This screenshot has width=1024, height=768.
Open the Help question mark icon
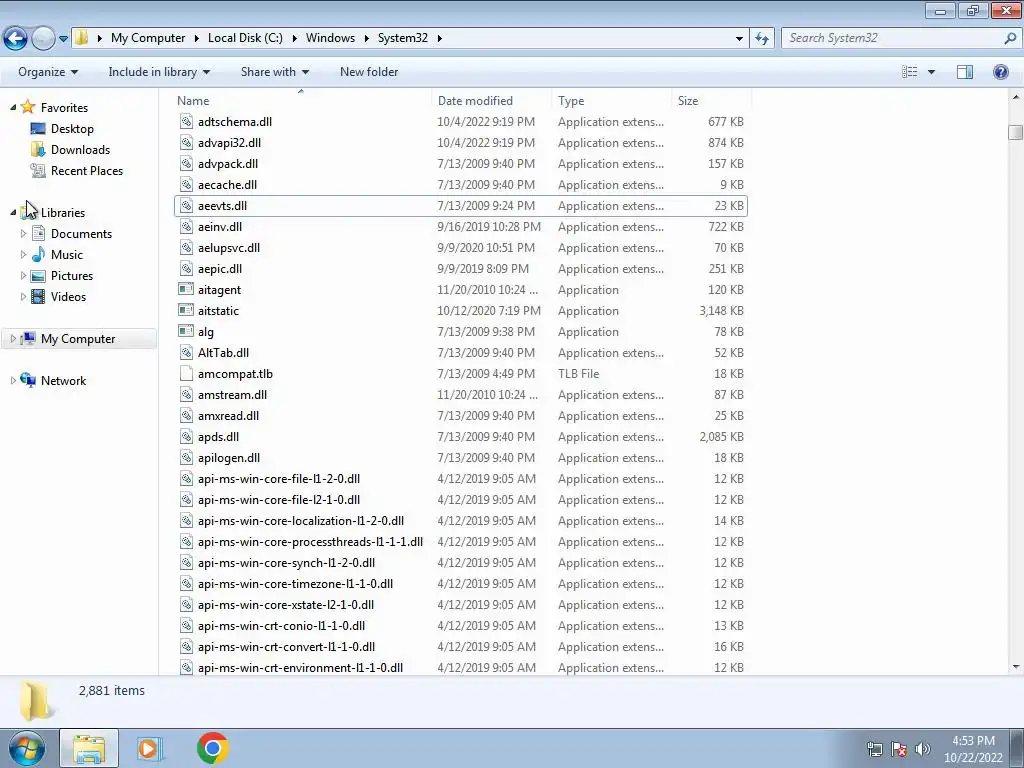(x=1000, y=72)
